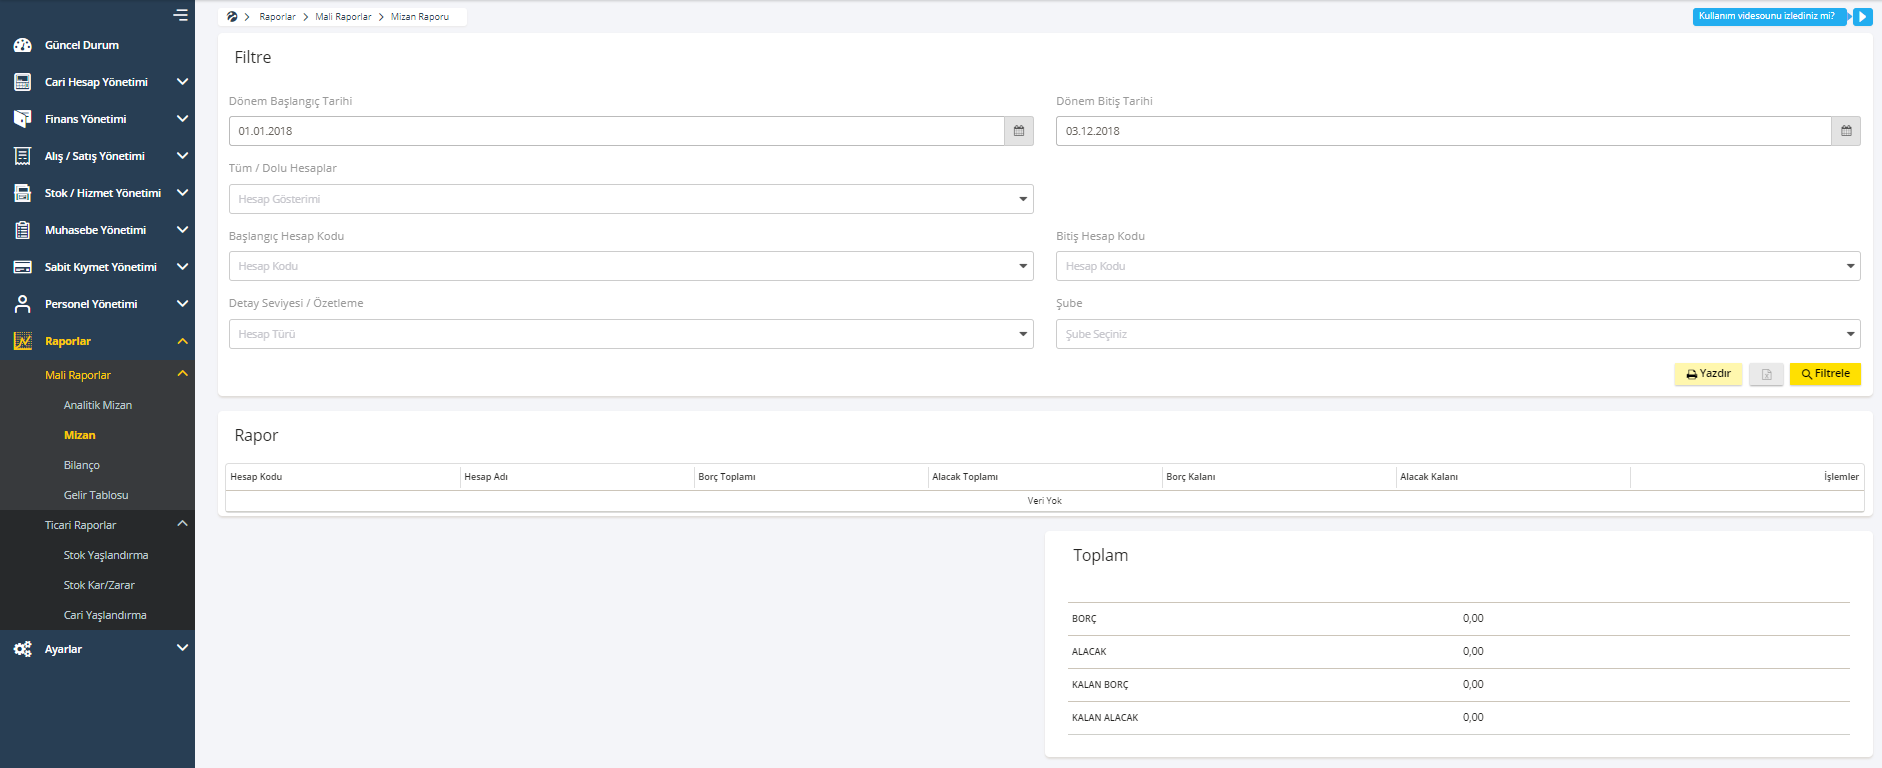
Task: Click the Finans Yönetimi icon
Action: pos(22,119)
